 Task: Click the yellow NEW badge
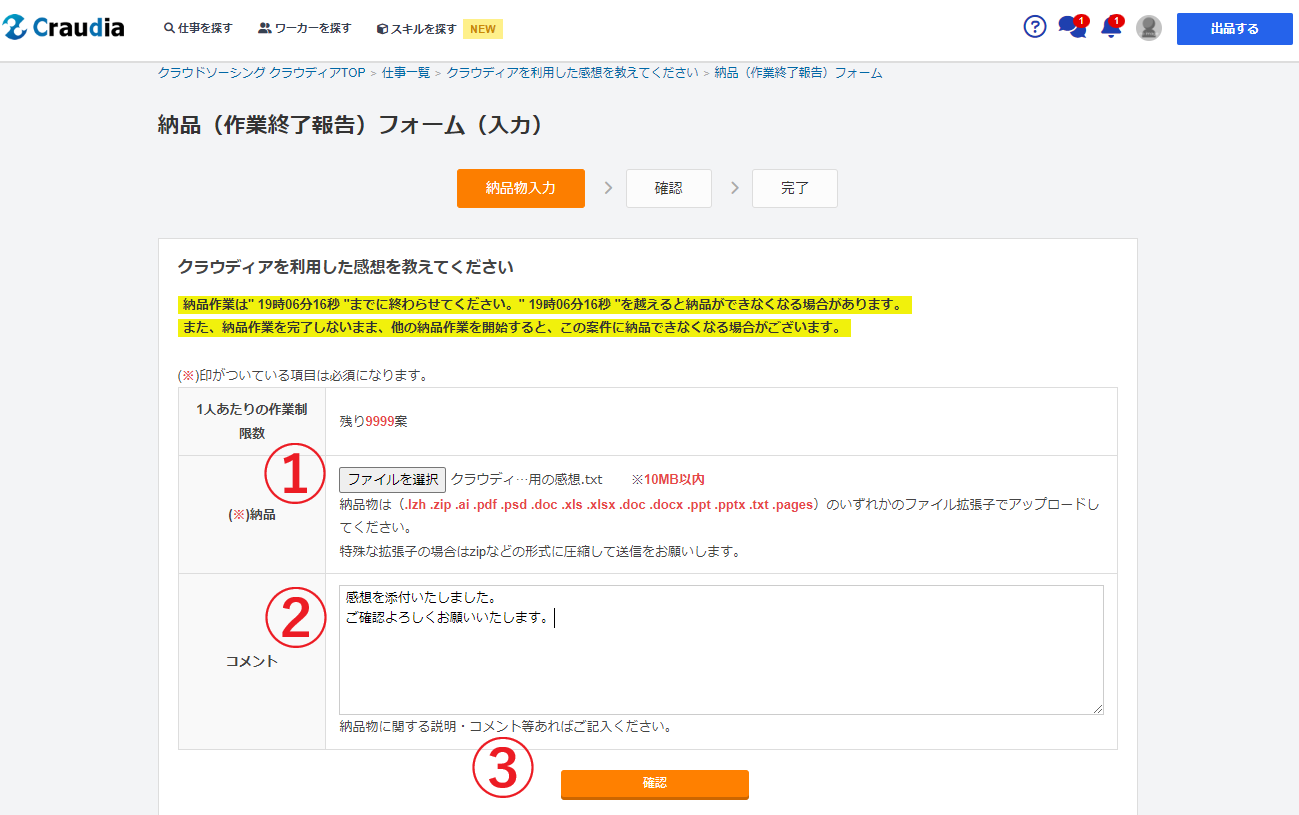[483, 29]
